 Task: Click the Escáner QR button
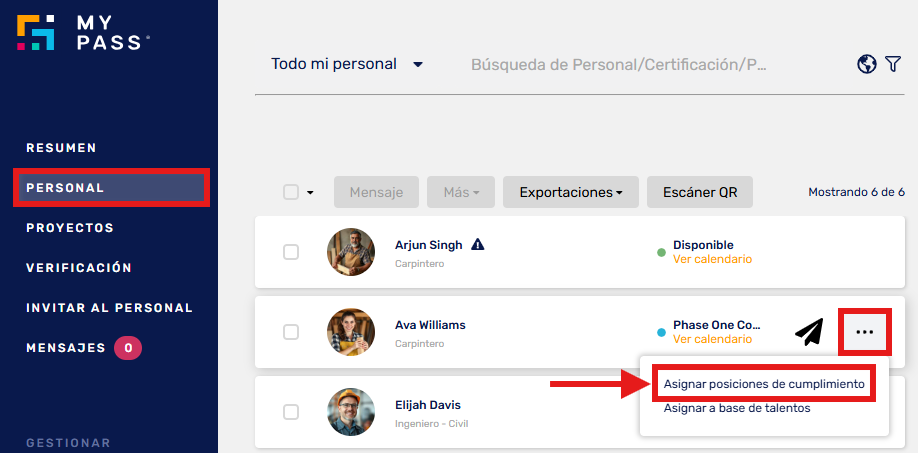(700, 192)
